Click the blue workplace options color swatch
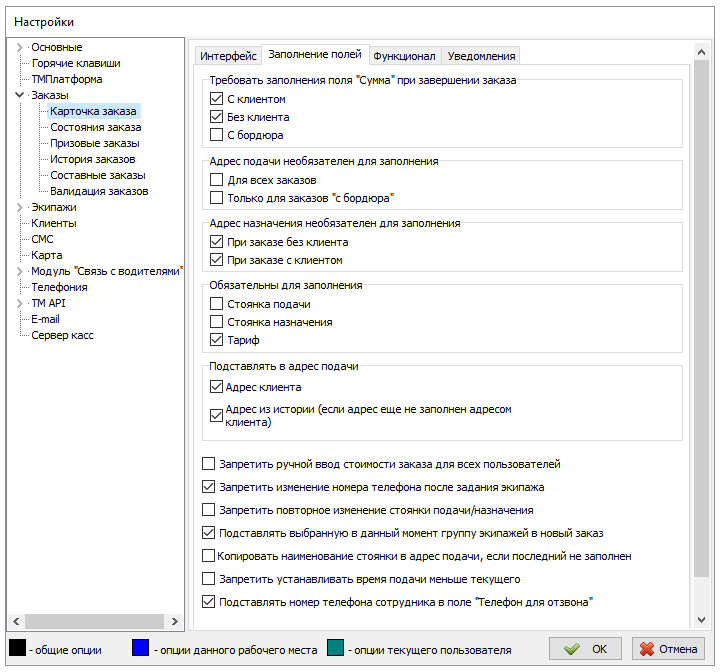 click(141, 649)
